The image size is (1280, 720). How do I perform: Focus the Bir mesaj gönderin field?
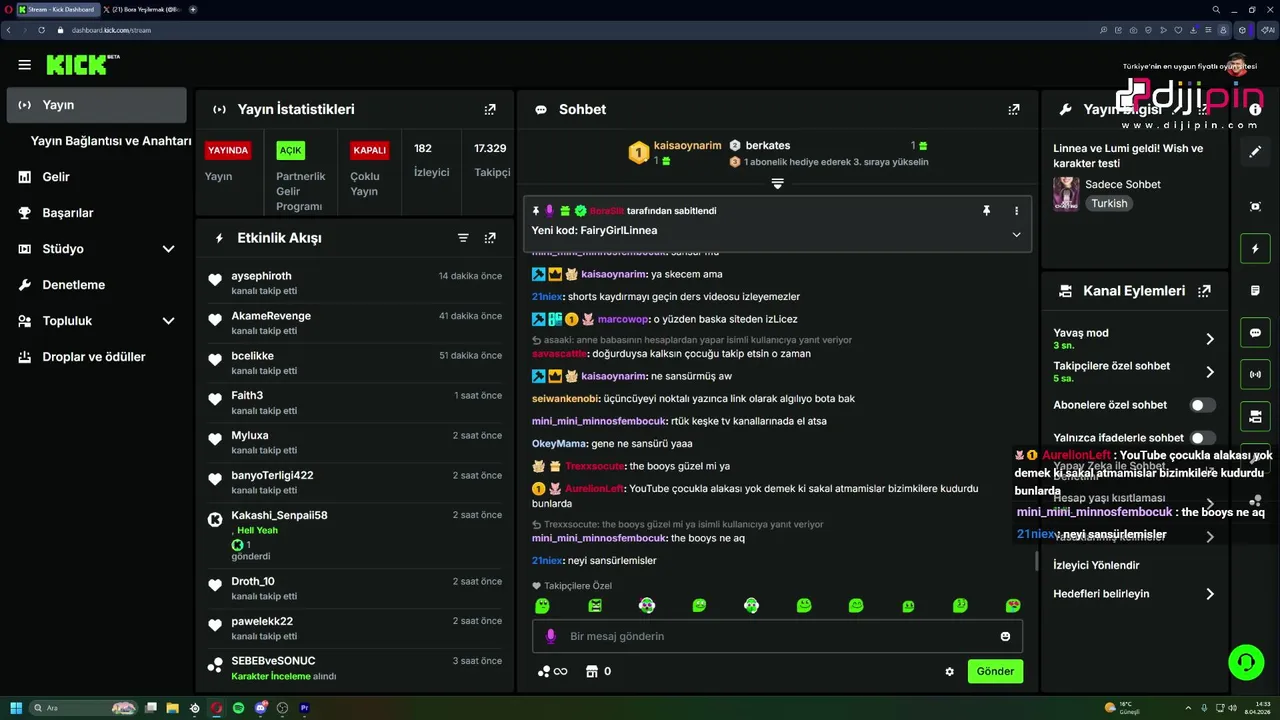777,636
